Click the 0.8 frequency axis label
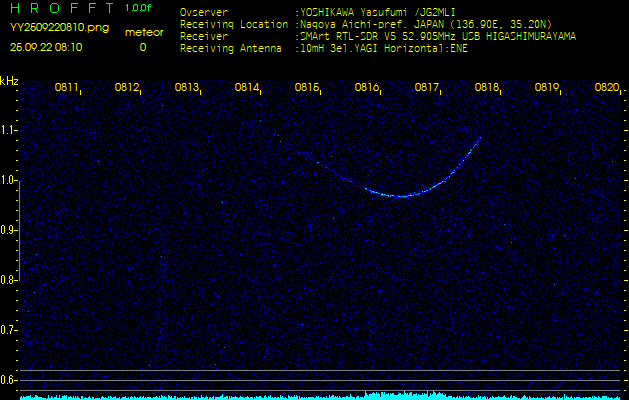629x400 pixels. click(10, 280)
